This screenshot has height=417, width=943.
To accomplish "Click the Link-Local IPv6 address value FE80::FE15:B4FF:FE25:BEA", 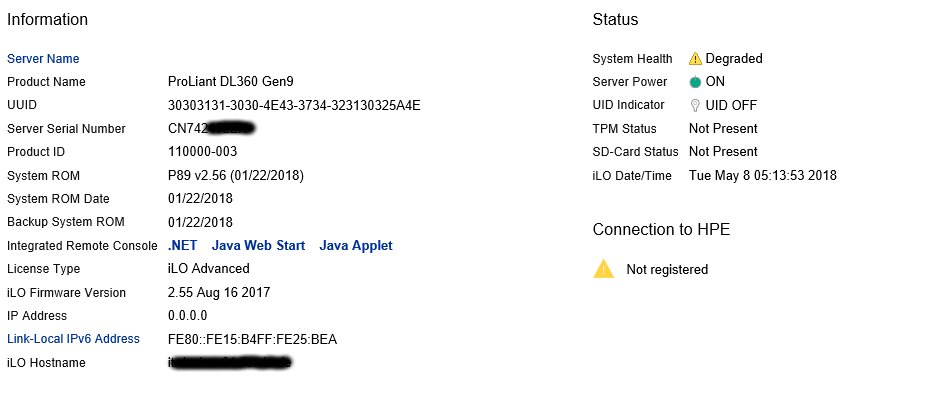I will tap(252, 339).
